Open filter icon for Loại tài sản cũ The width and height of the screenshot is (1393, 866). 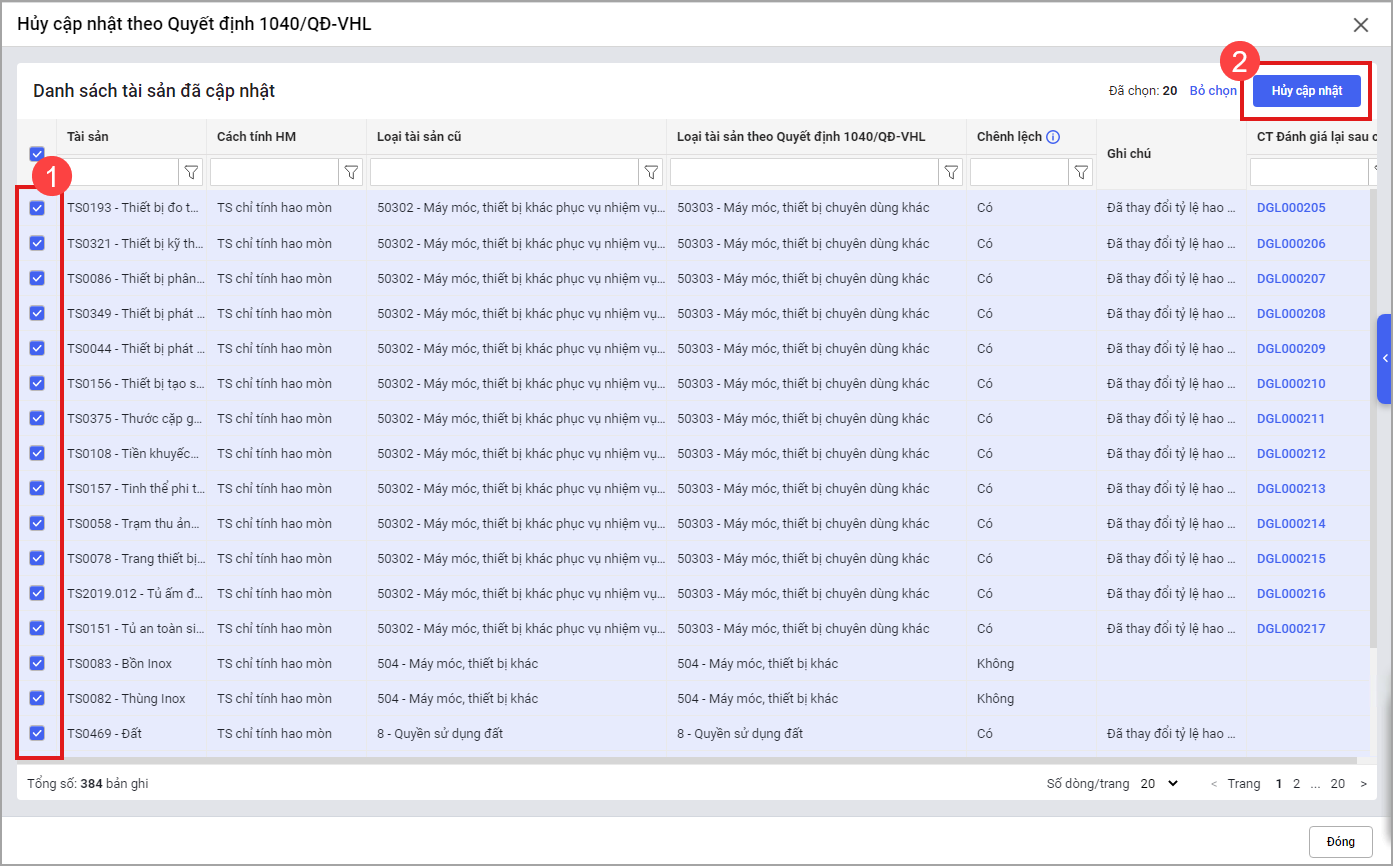(x=651, y=173)
